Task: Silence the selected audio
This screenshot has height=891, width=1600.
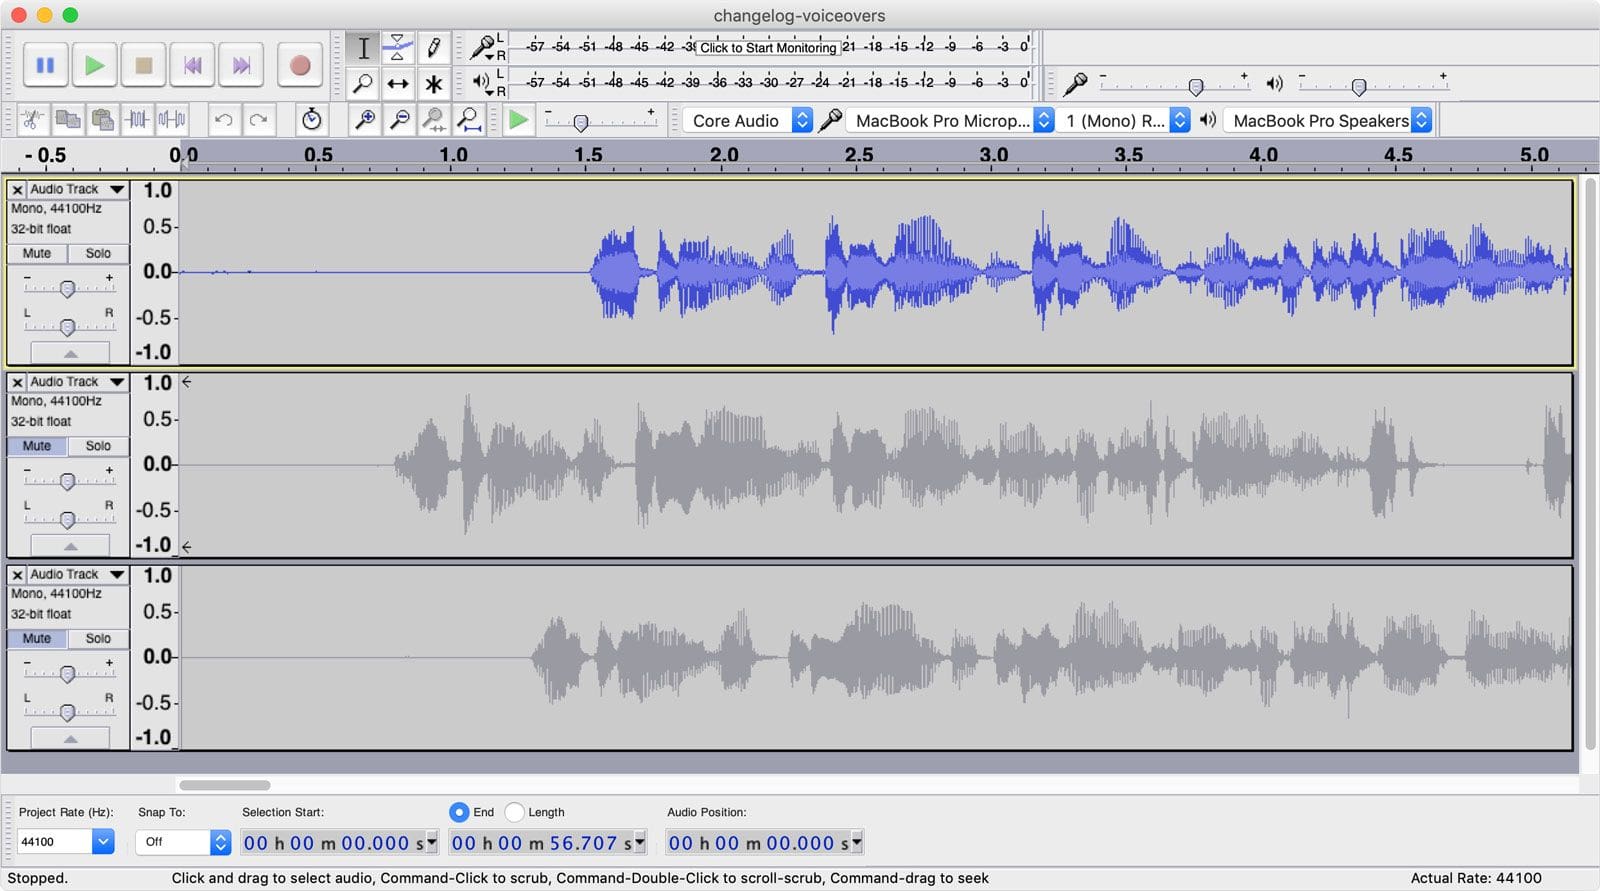Action: 172,120
